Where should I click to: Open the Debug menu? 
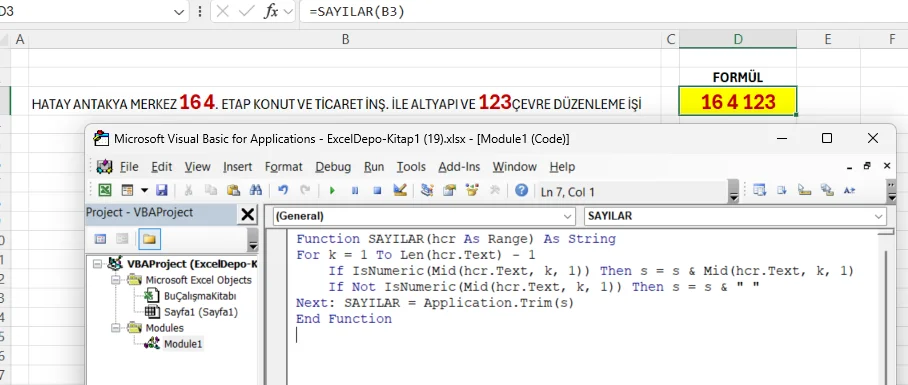point(333,167)
